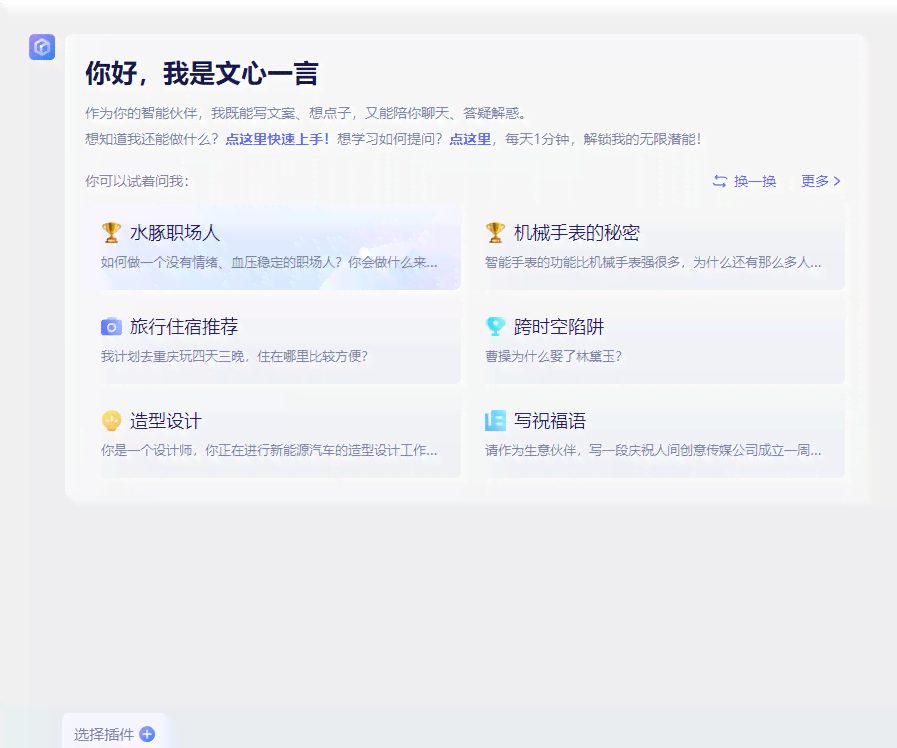Click the text 我计划去重庆玩四天三晚

(173, 356)
